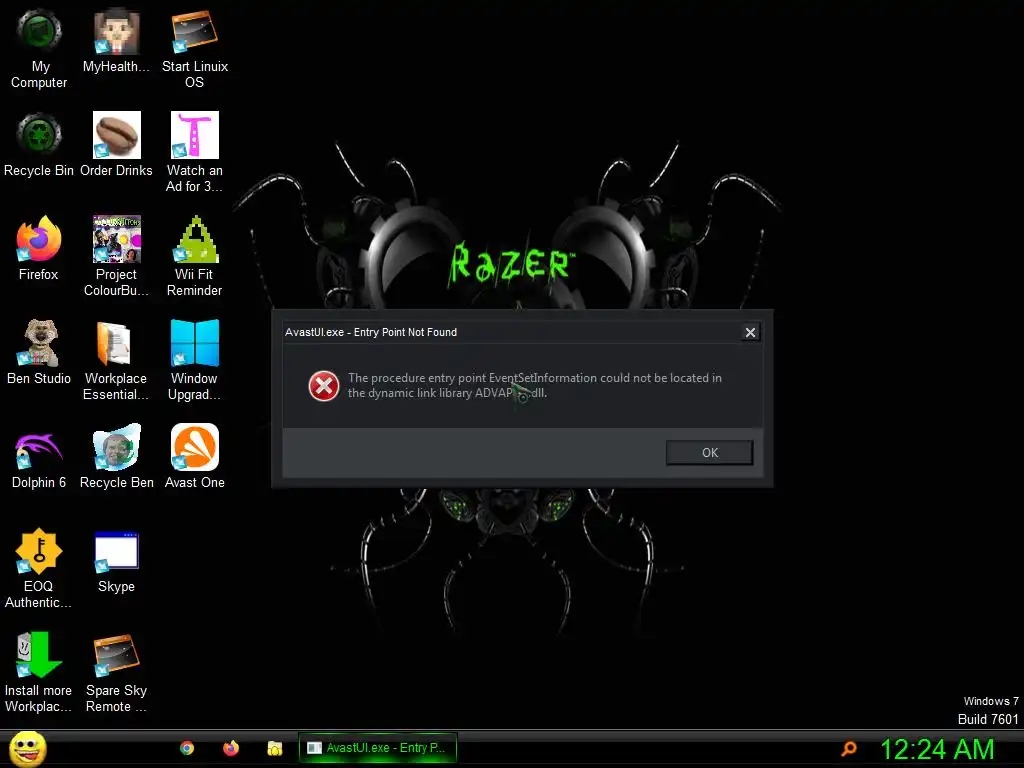Image resolution: width=1024 pixels, height=768 pixels.
Task: Select the Wii Fit Reminder icon
Action: [x=195, y=239]
